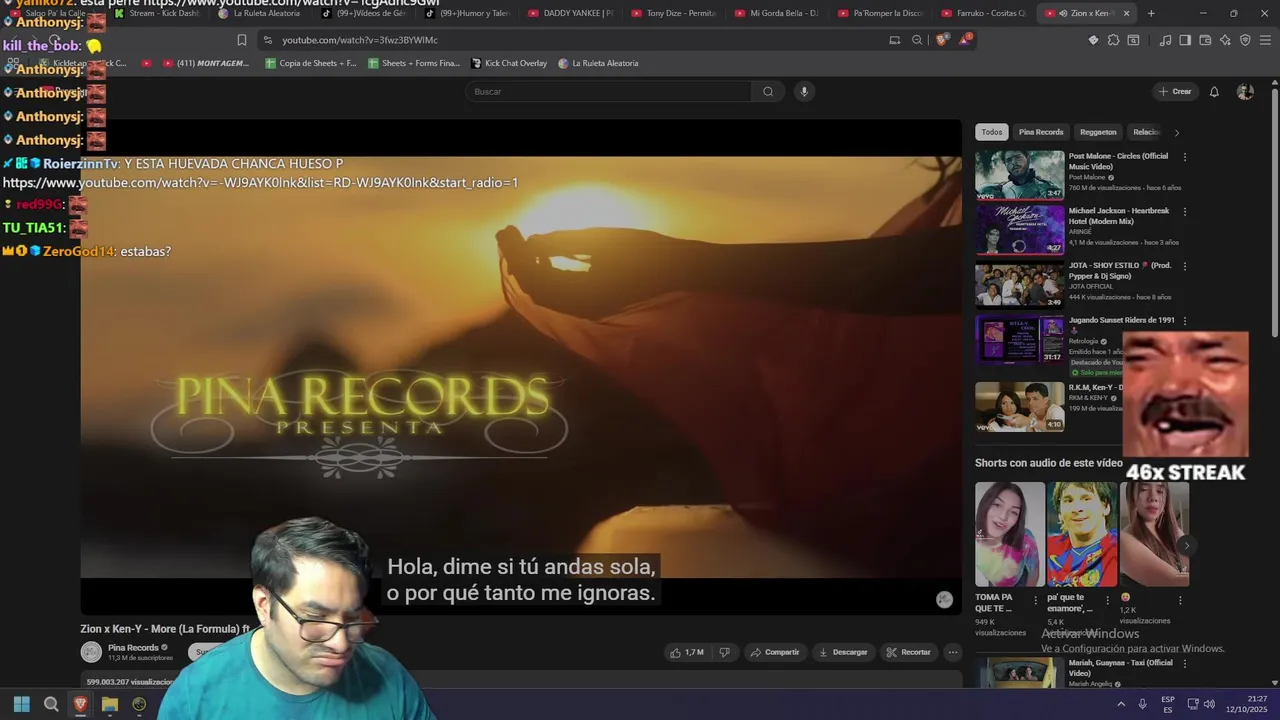This screenshot has height=720, width=1280.
Task: Click the Compartir share button
Action: (x=775, y=652)
